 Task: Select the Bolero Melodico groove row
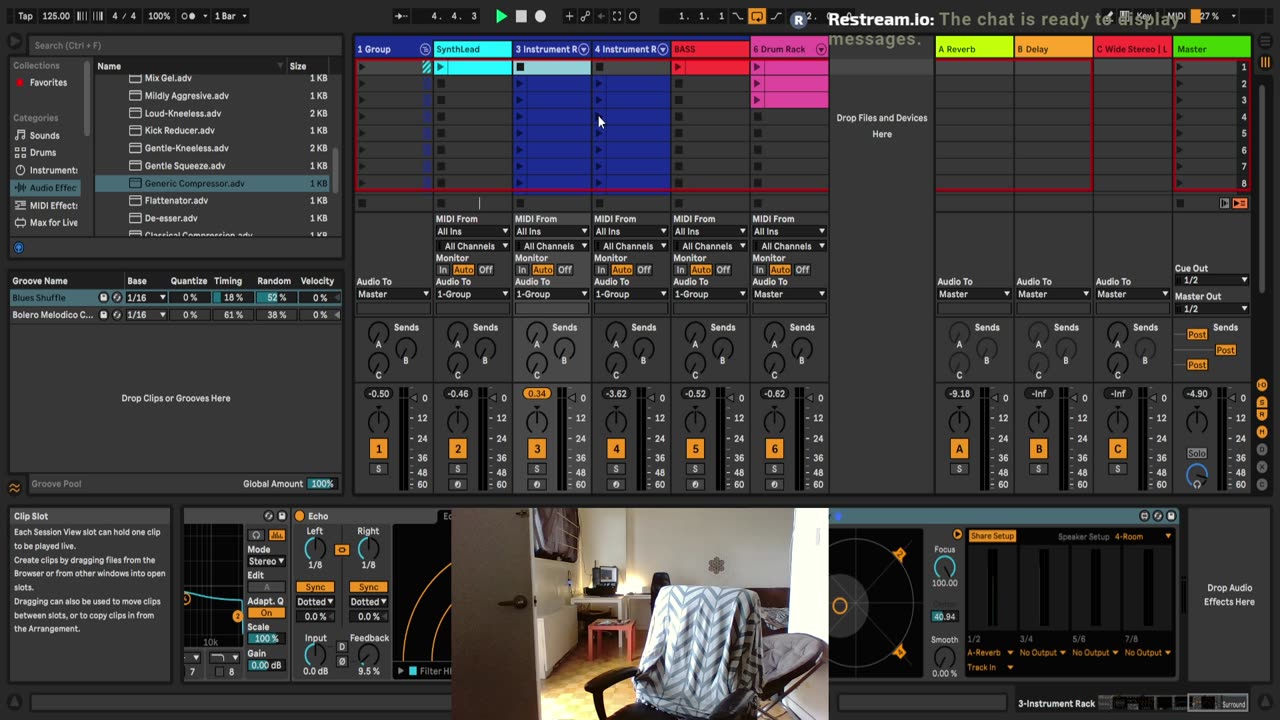[52, 314]
